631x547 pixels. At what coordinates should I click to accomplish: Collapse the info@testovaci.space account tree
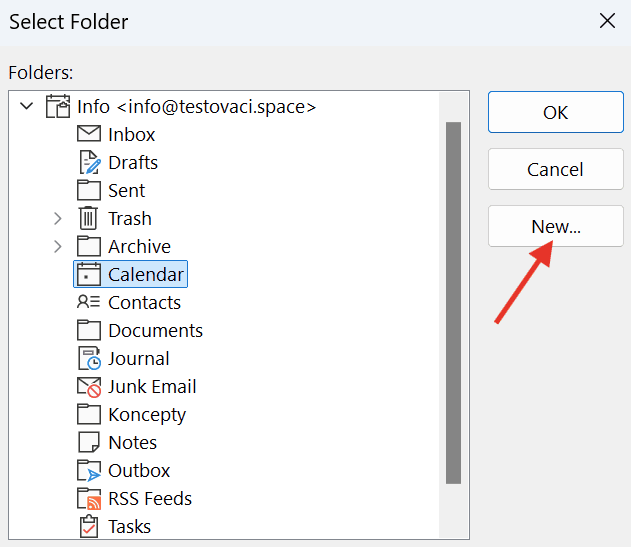[x=27, y=106]
